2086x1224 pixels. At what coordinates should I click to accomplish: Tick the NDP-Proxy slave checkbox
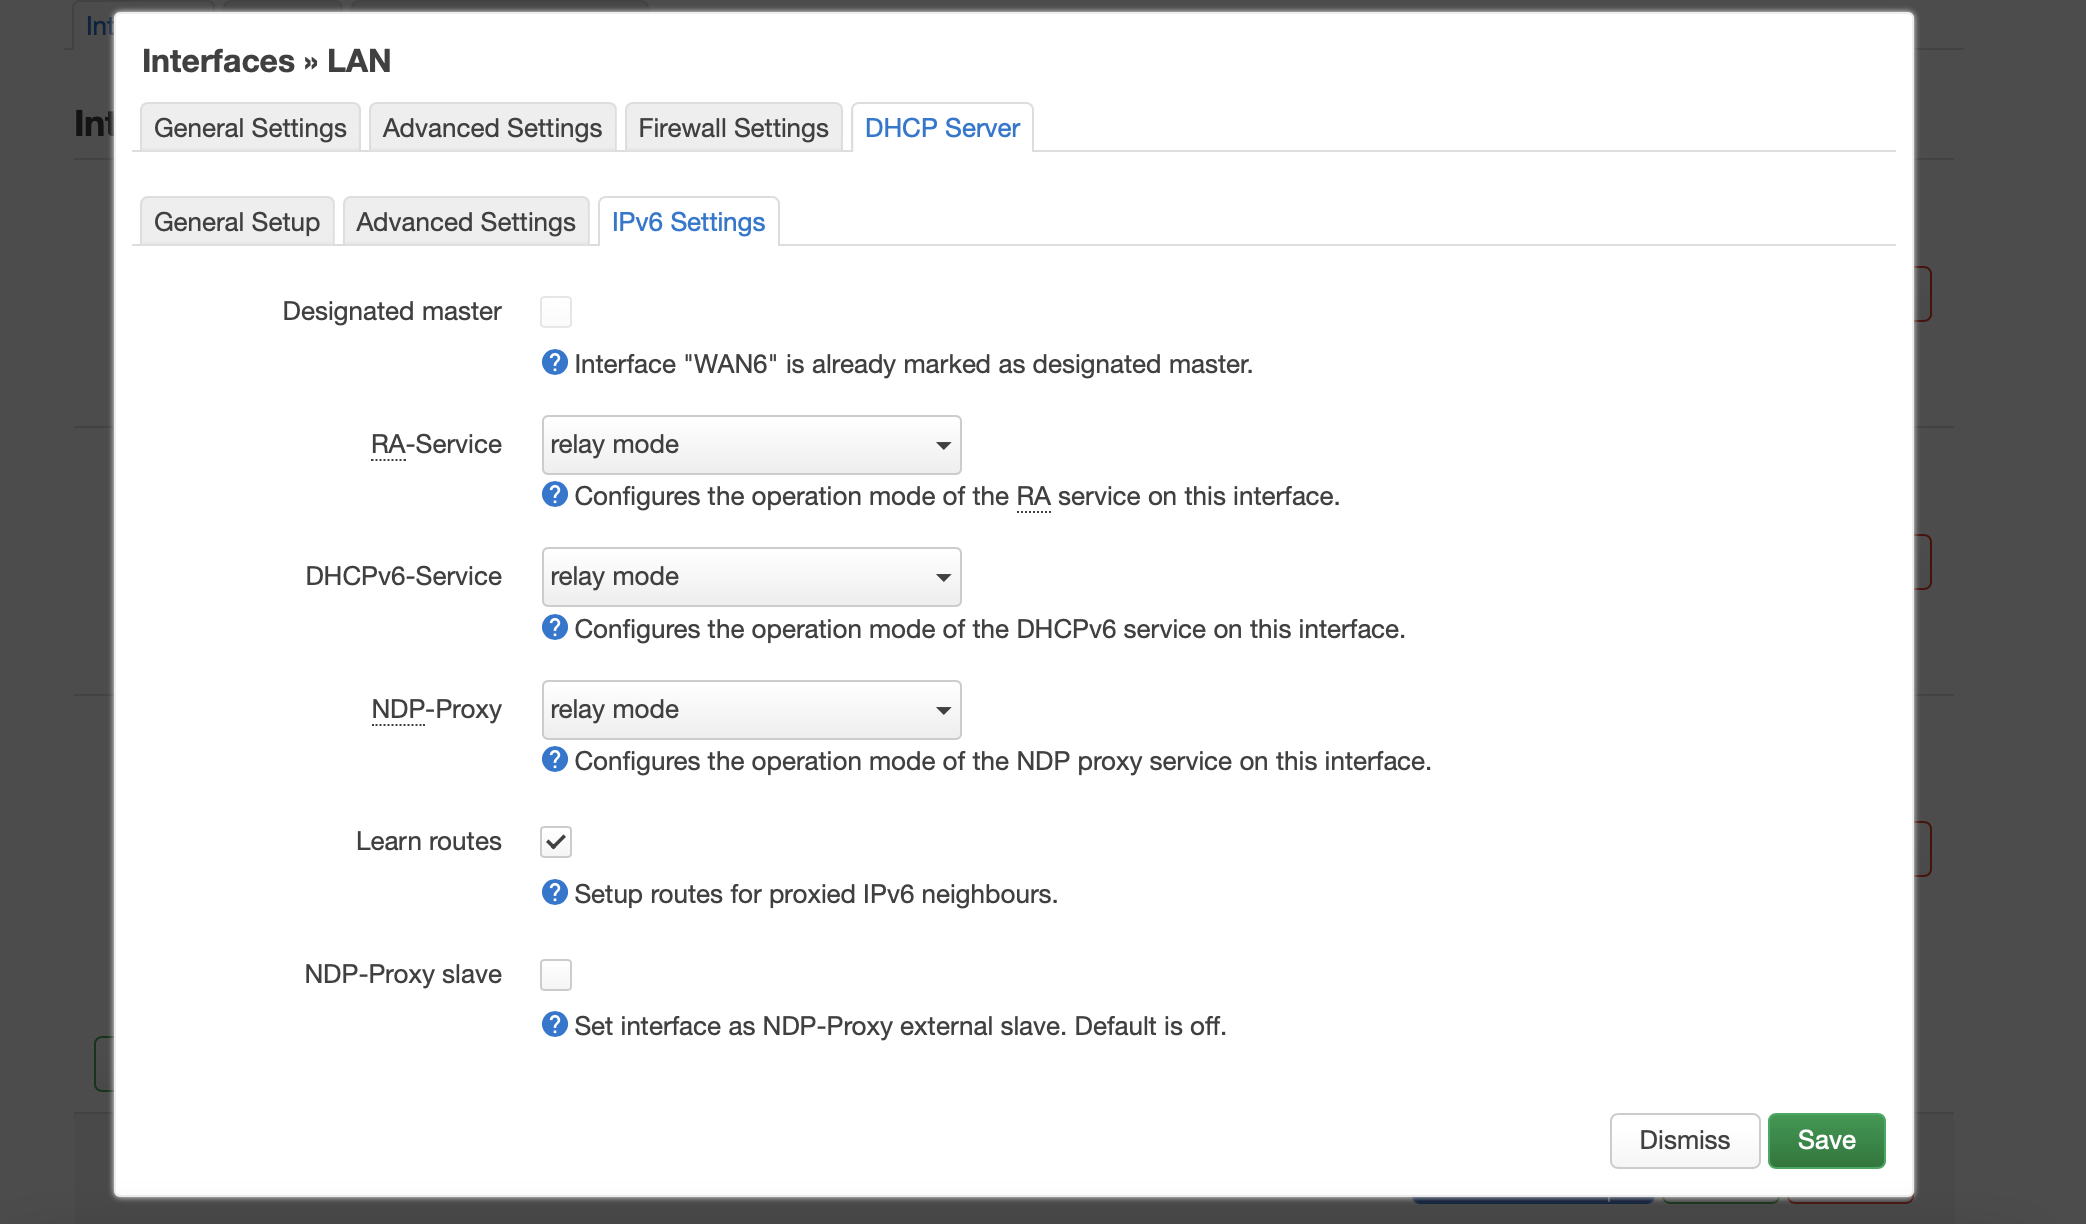(556, 975)
